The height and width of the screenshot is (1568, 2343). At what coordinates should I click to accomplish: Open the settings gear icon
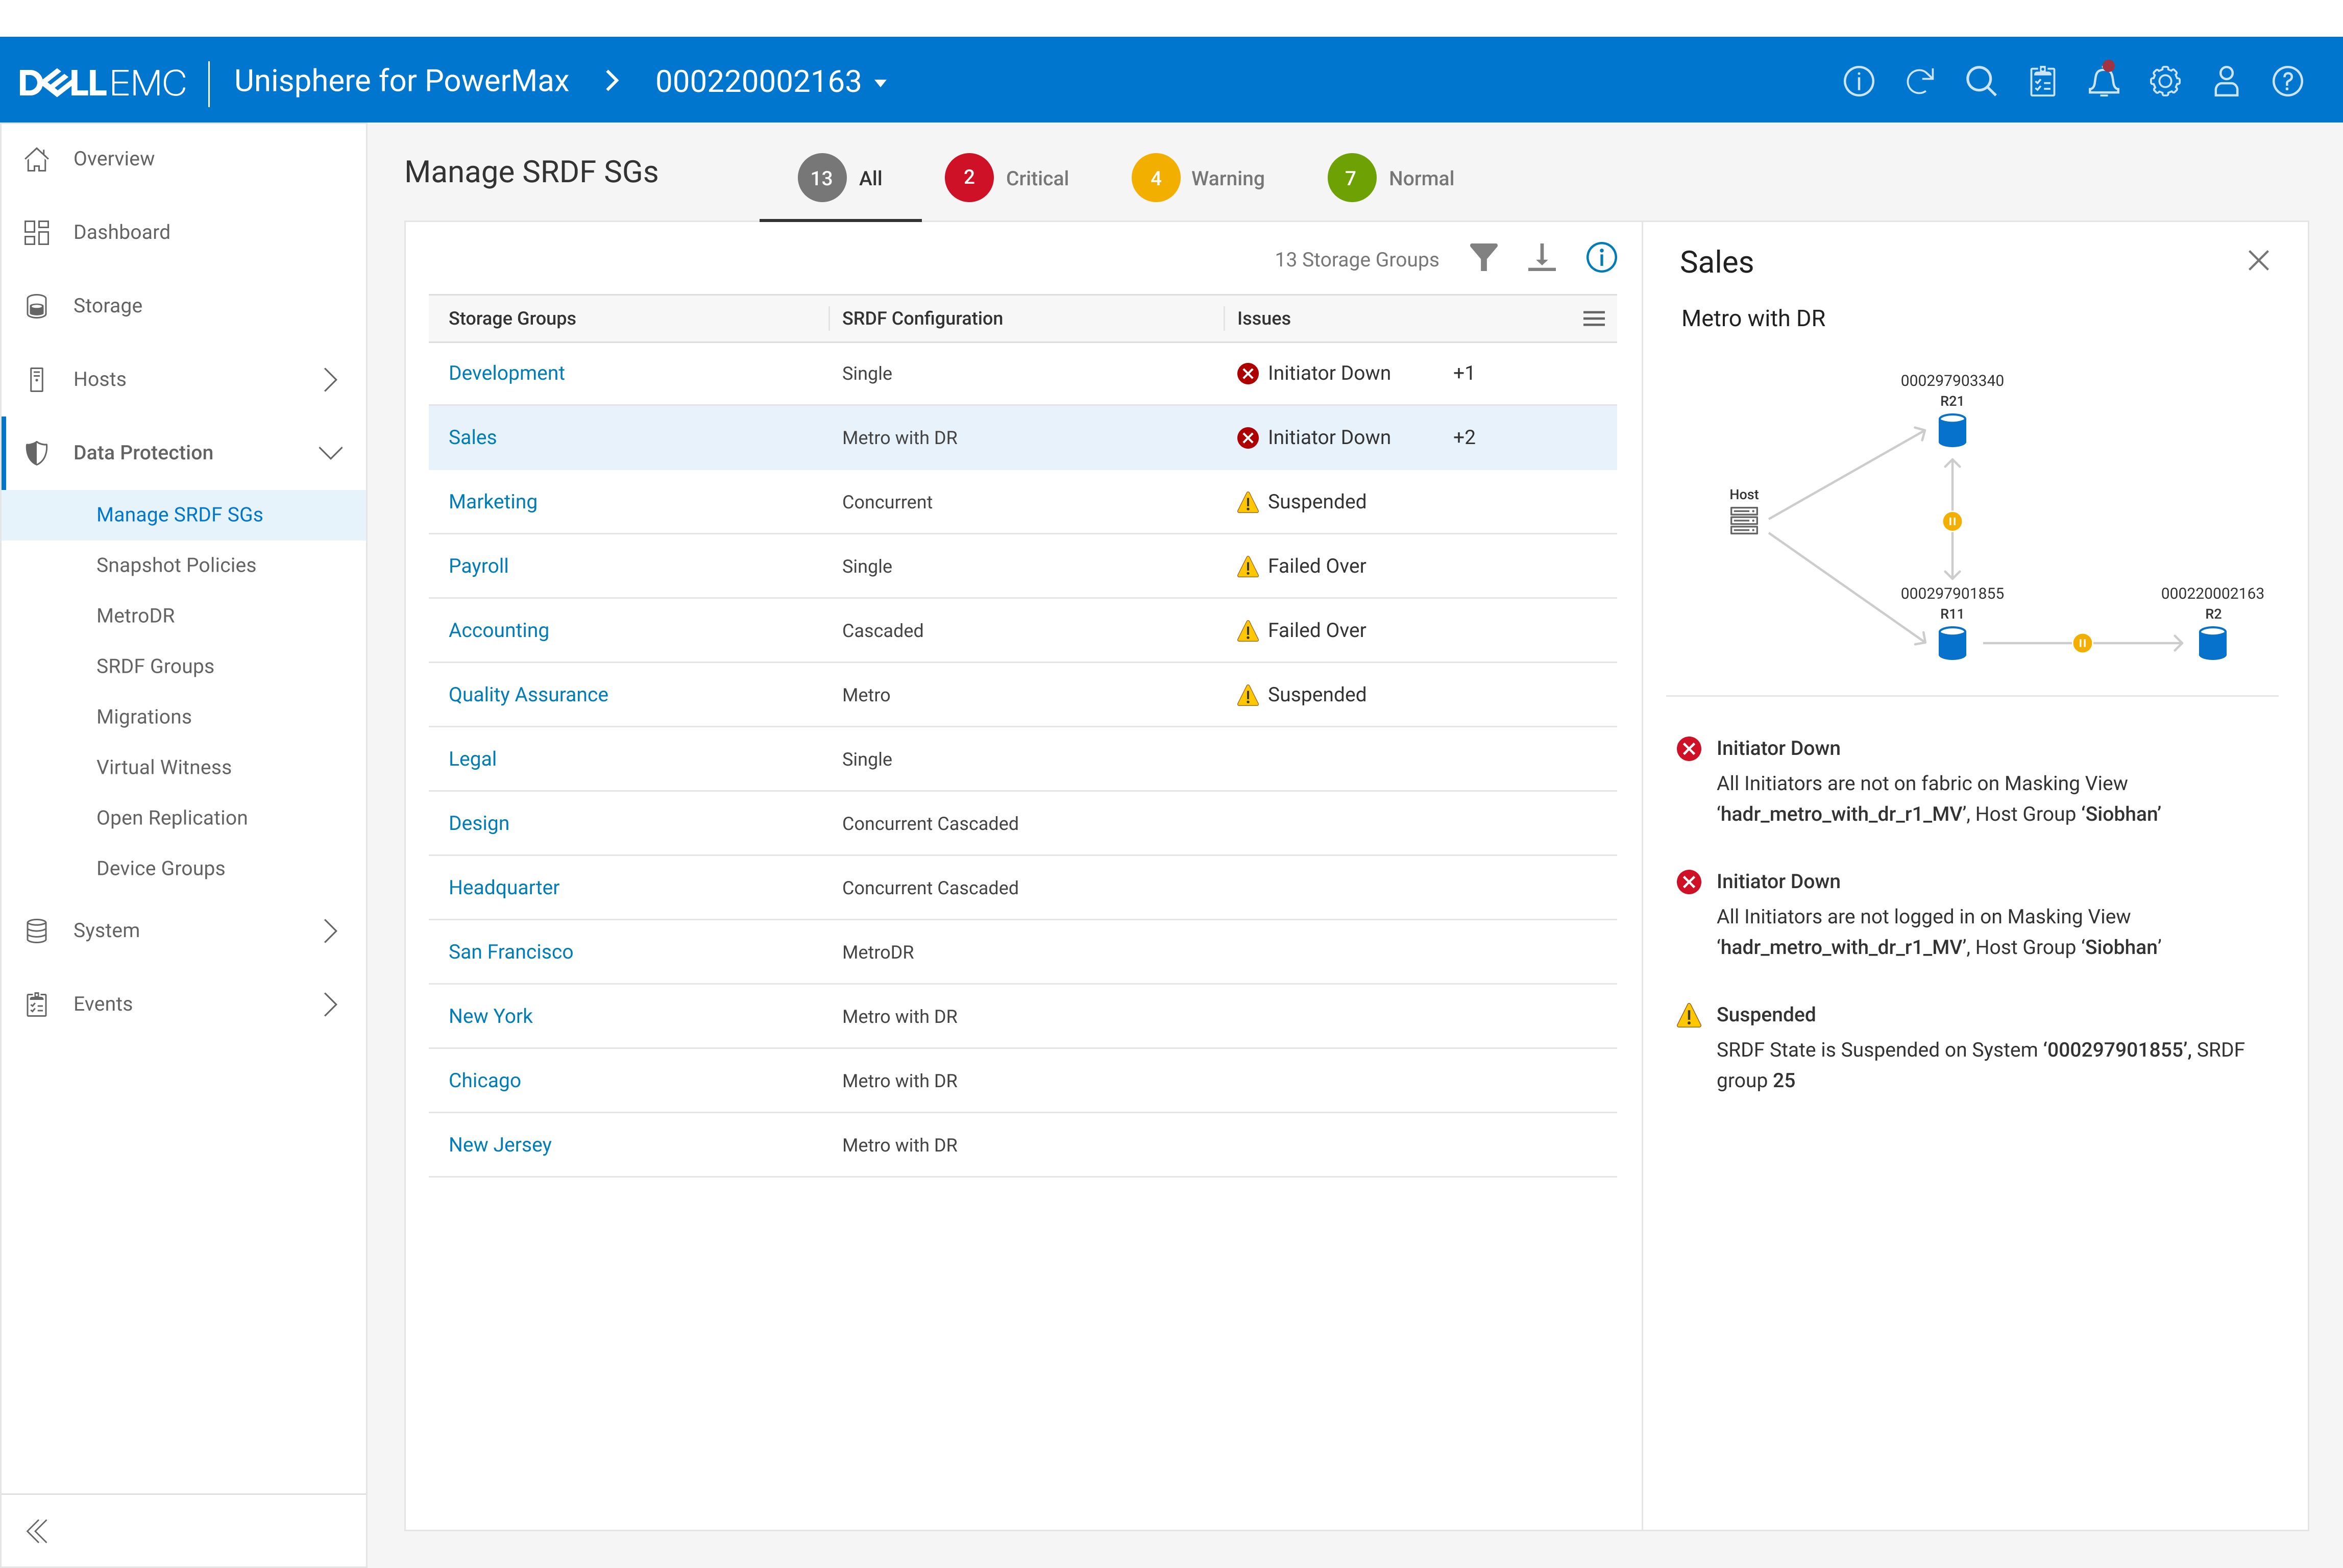[2165, 81]
